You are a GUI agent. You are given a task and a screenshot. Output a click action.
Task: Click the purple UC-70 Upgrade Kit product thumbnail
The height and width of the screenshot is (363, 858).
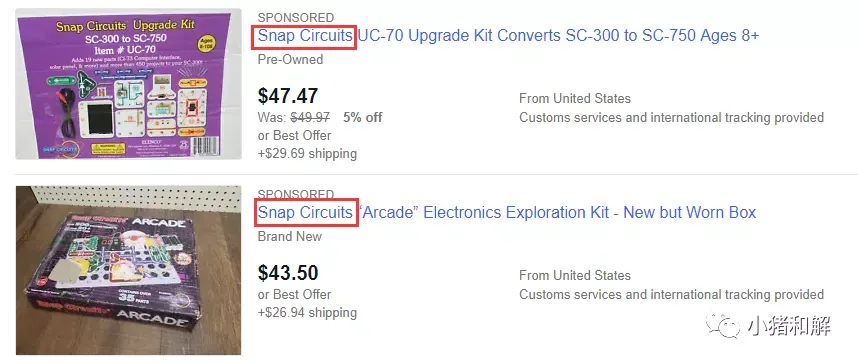point(129,84)
